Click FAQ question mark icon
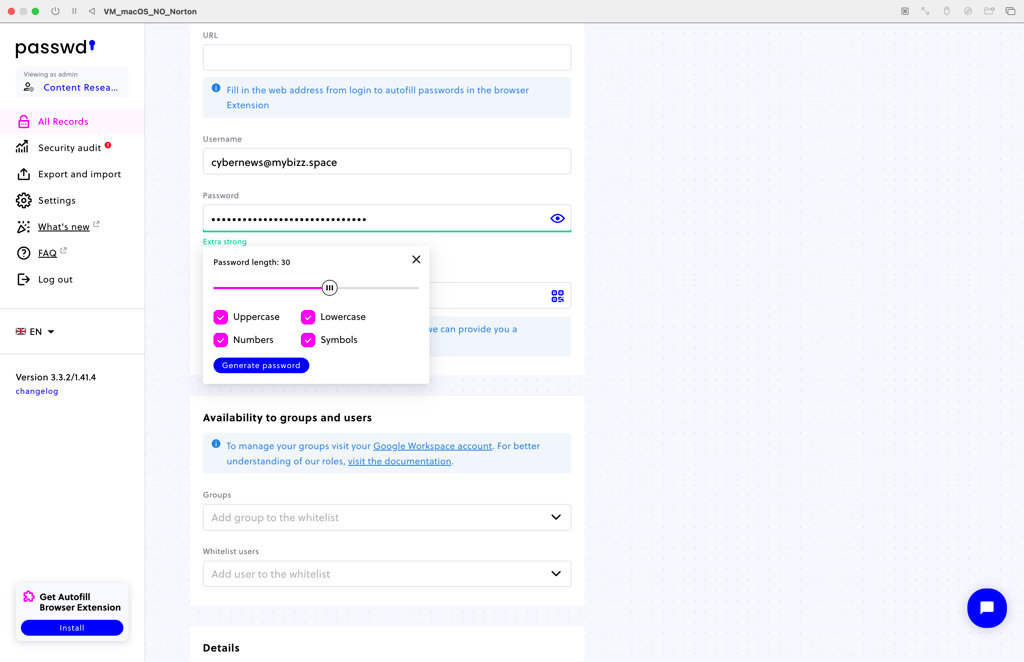Image resolution: width=1024 pixels, height=662 pixels. tap(24, 253)
